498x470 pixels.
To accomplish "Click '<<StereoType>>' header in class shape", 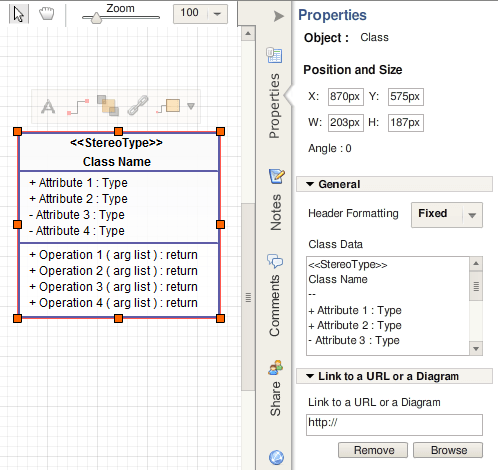I will tap(116, 143).
